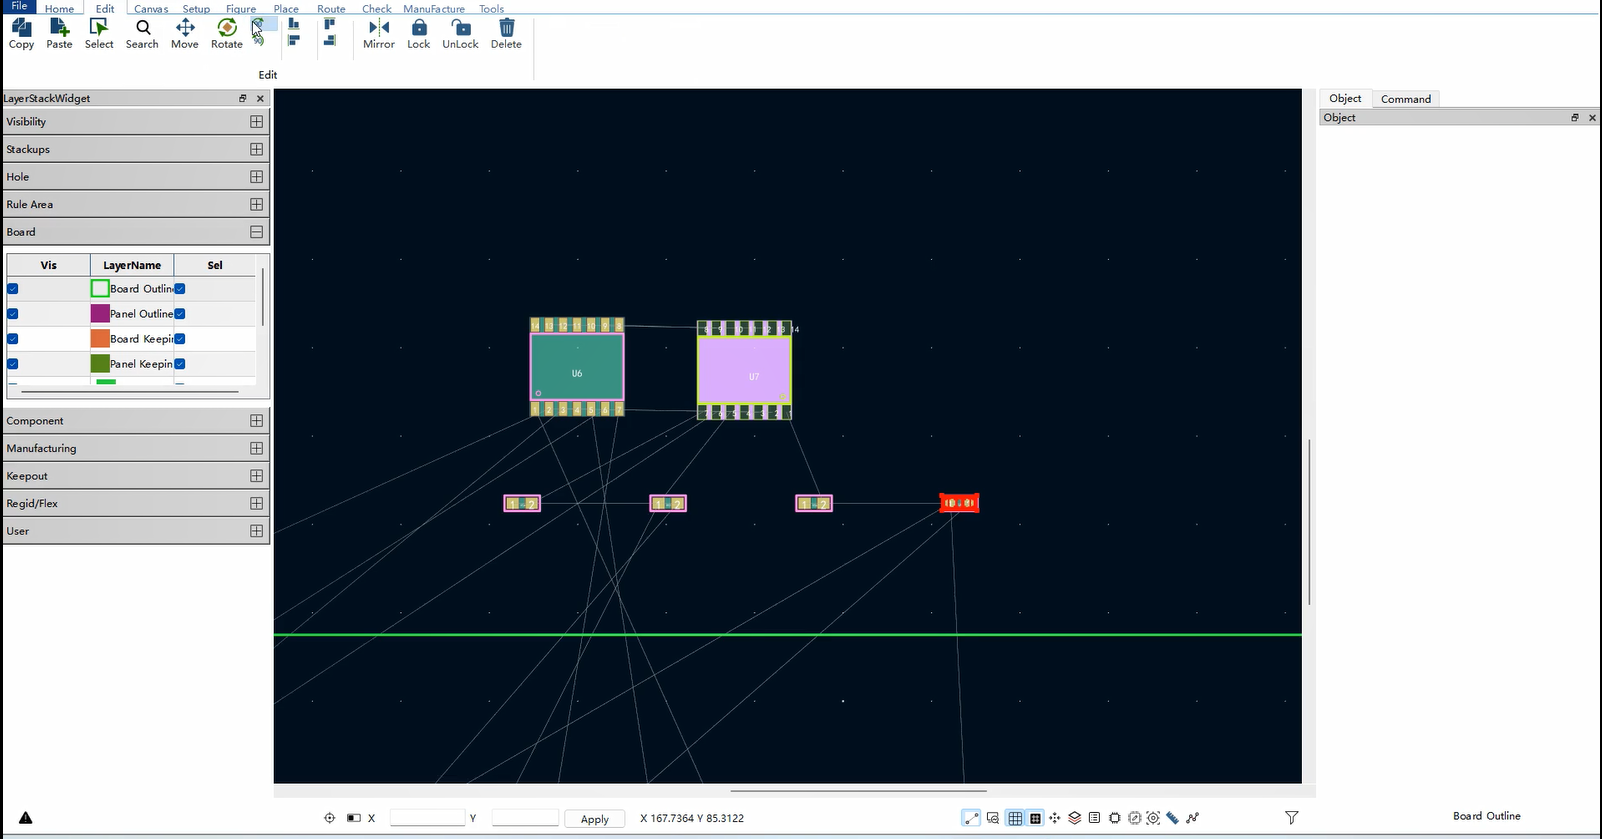Expand the Visibility section
1602x839 pixels.
coord(256,122)
